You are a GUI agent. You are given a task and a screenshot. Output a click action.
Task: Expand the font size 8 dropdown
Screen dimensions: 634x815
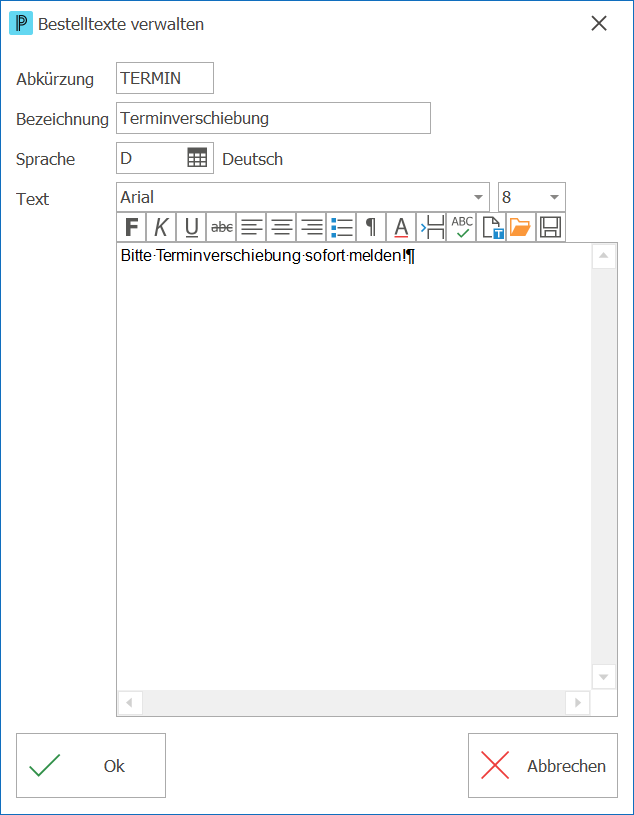tap(554, 198)
